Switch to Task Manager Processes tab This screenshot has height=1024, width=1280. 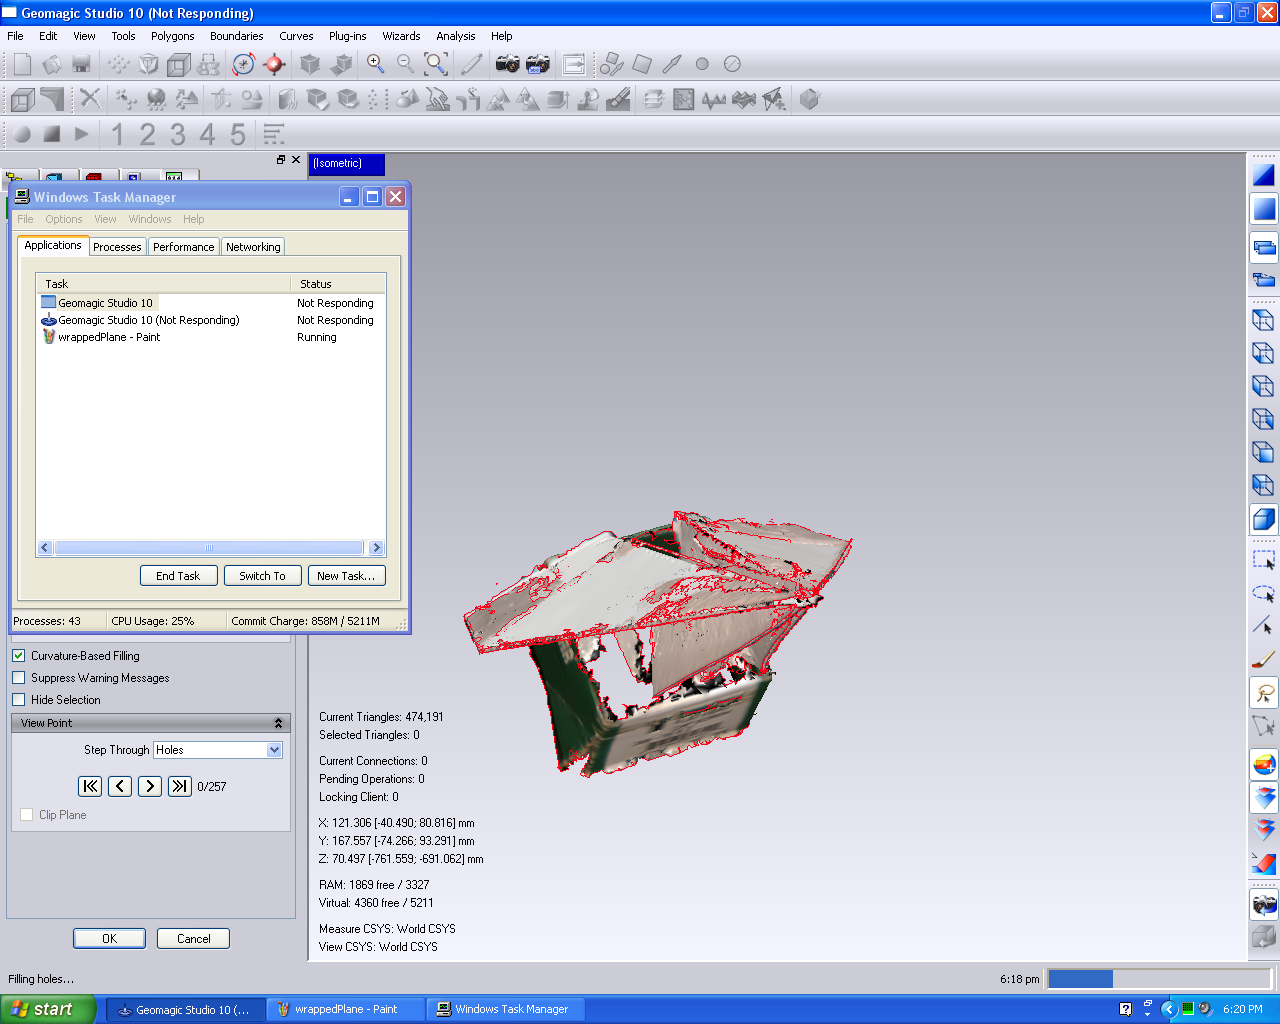coord(117,247)
